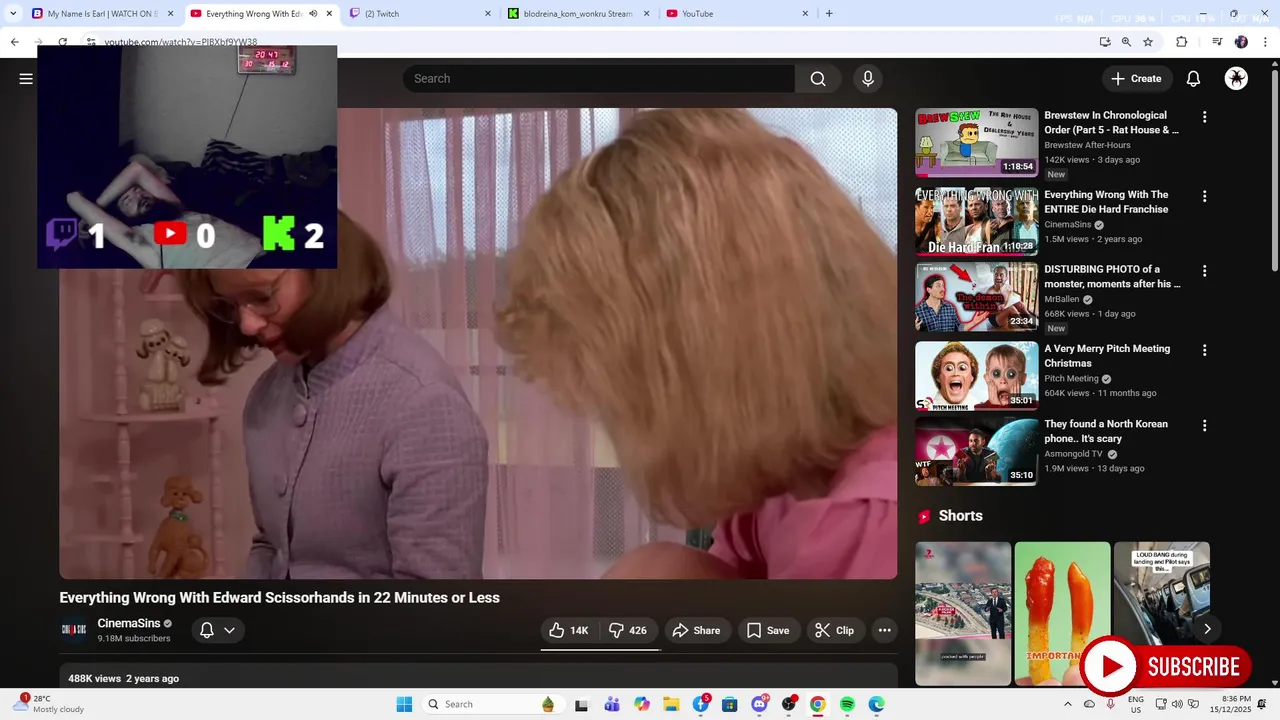Open They found a North Korean phone title
1280x720 pixels.
(1106, 431)
